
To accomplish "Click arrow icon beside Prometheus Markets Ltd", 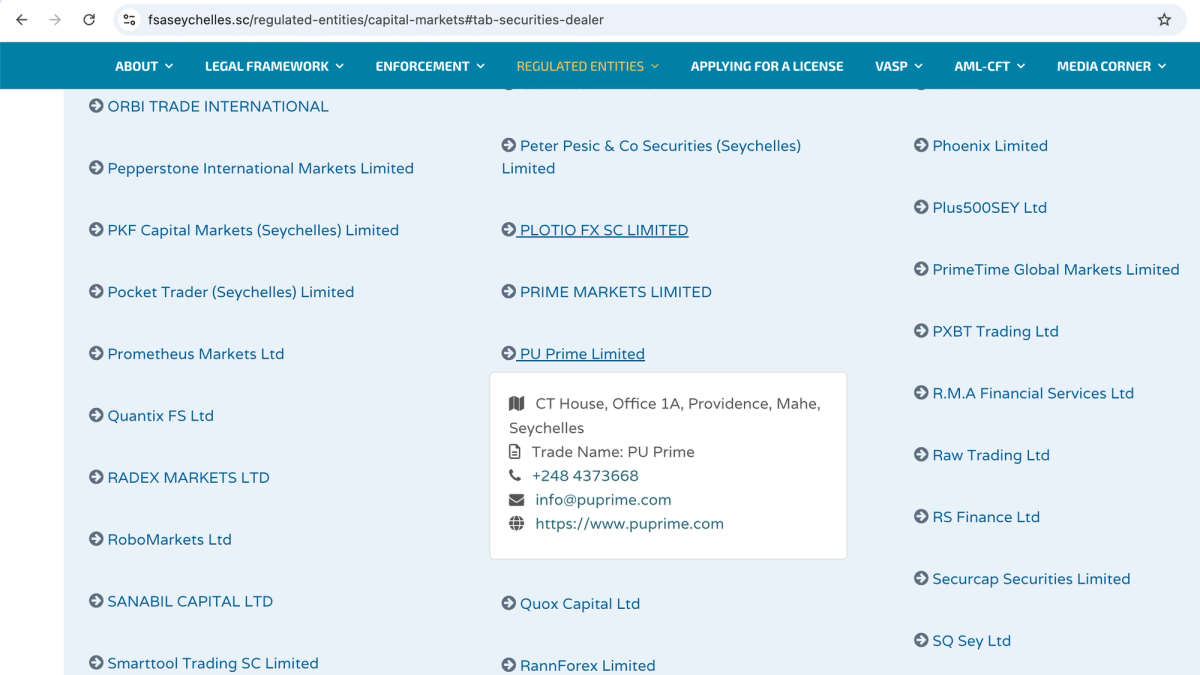I will 96,354.
